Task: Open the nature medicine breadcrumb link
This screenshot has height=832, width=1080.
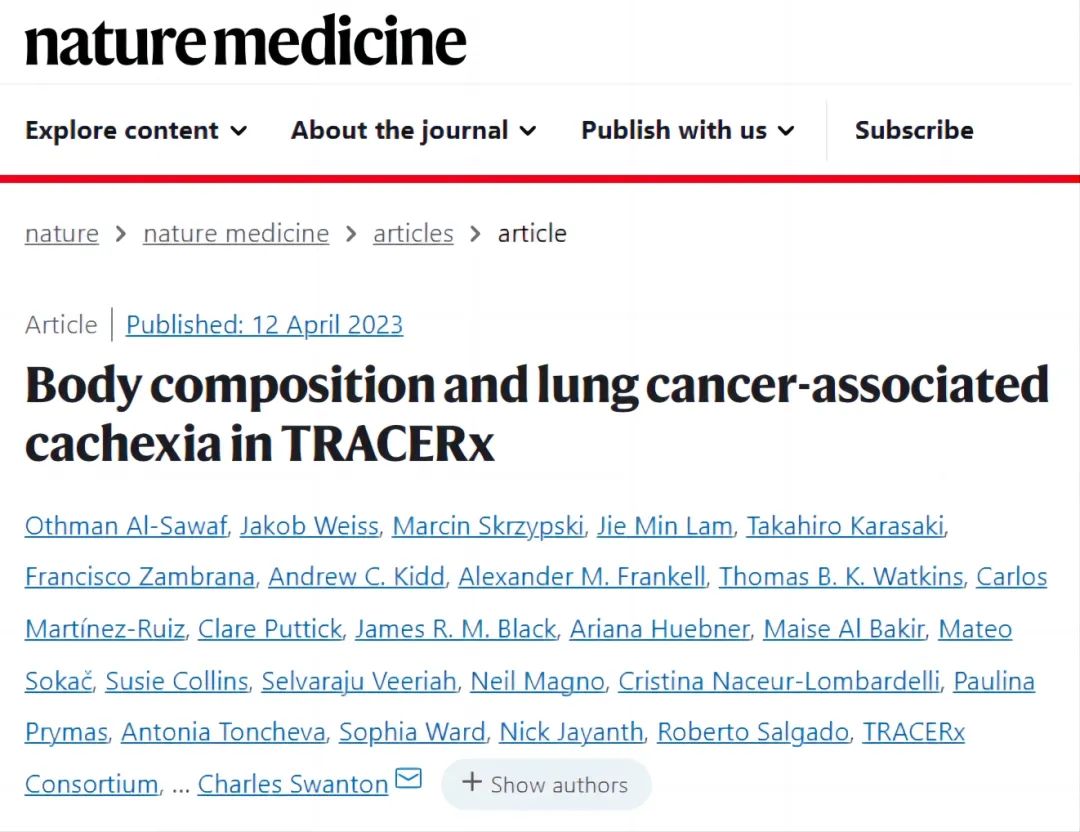Action: point(236,234)
